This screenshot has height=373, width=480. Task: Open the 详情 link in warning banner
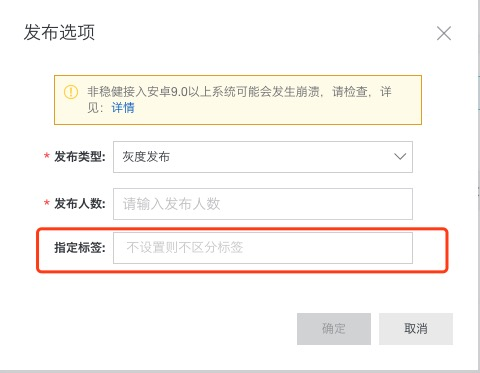[x=123, y=108]
